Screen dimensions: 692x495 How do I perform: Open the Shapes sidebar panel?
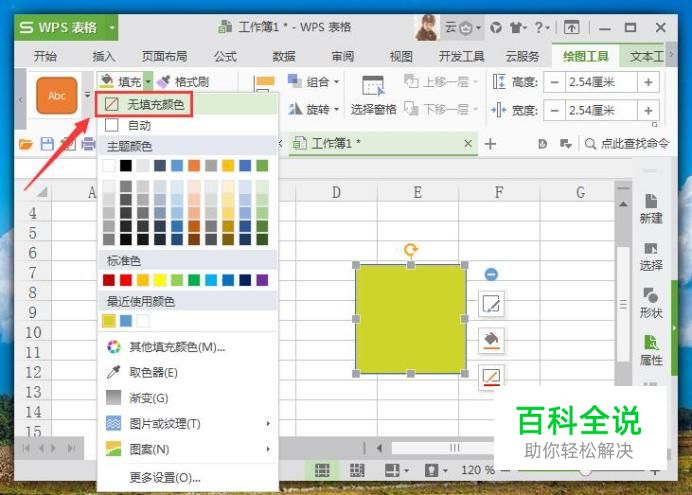pos(651,304)
